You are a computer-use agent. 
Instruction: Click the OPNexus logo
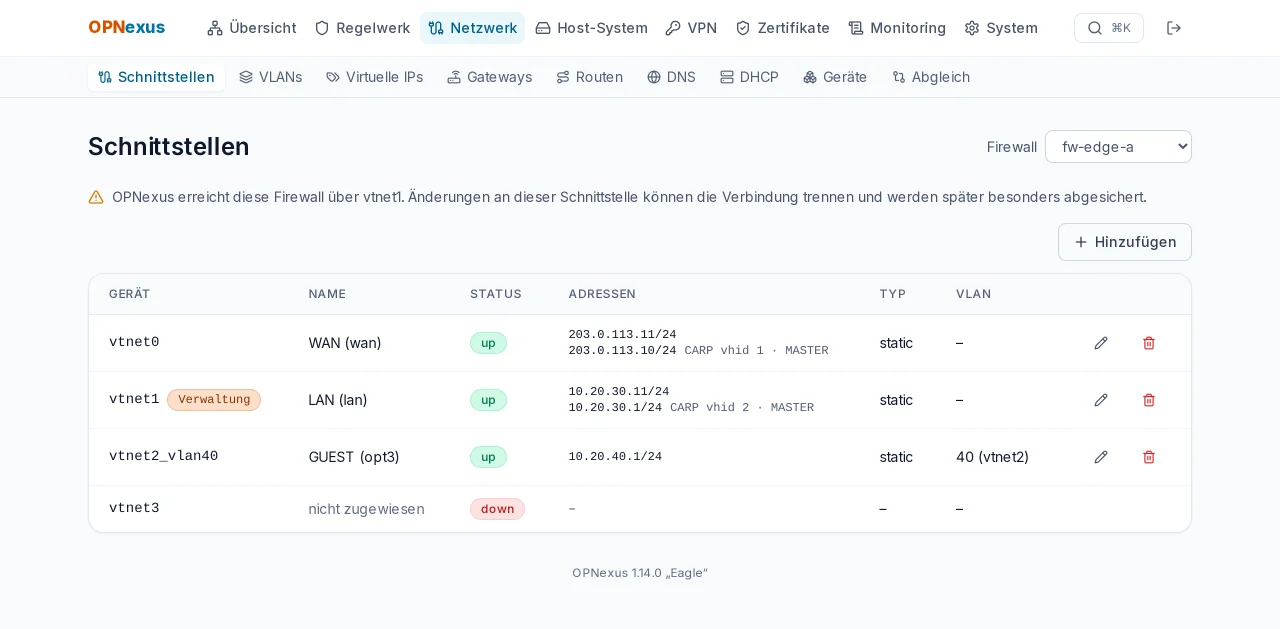coord(126,28)
